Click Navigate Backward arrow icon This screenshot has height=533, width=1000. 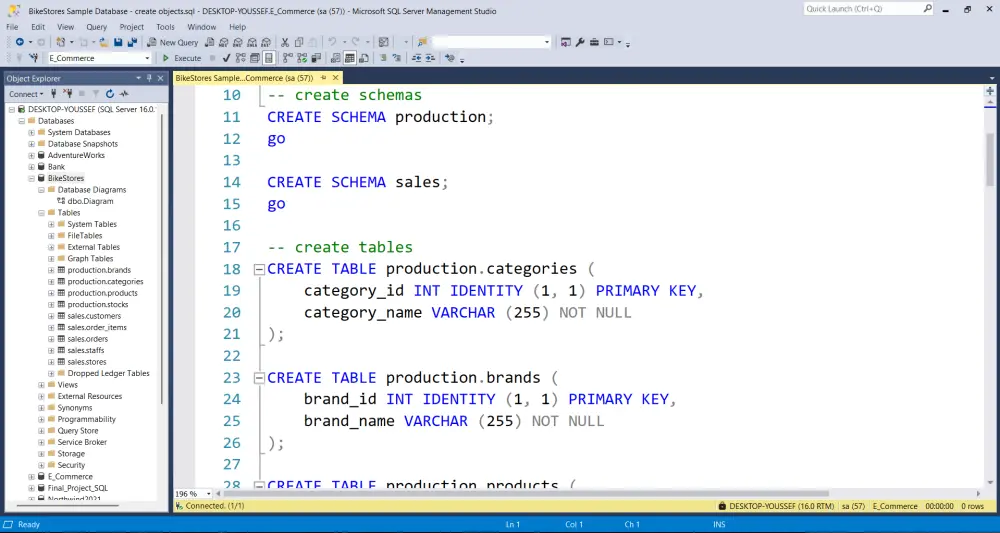pos(19,42)
